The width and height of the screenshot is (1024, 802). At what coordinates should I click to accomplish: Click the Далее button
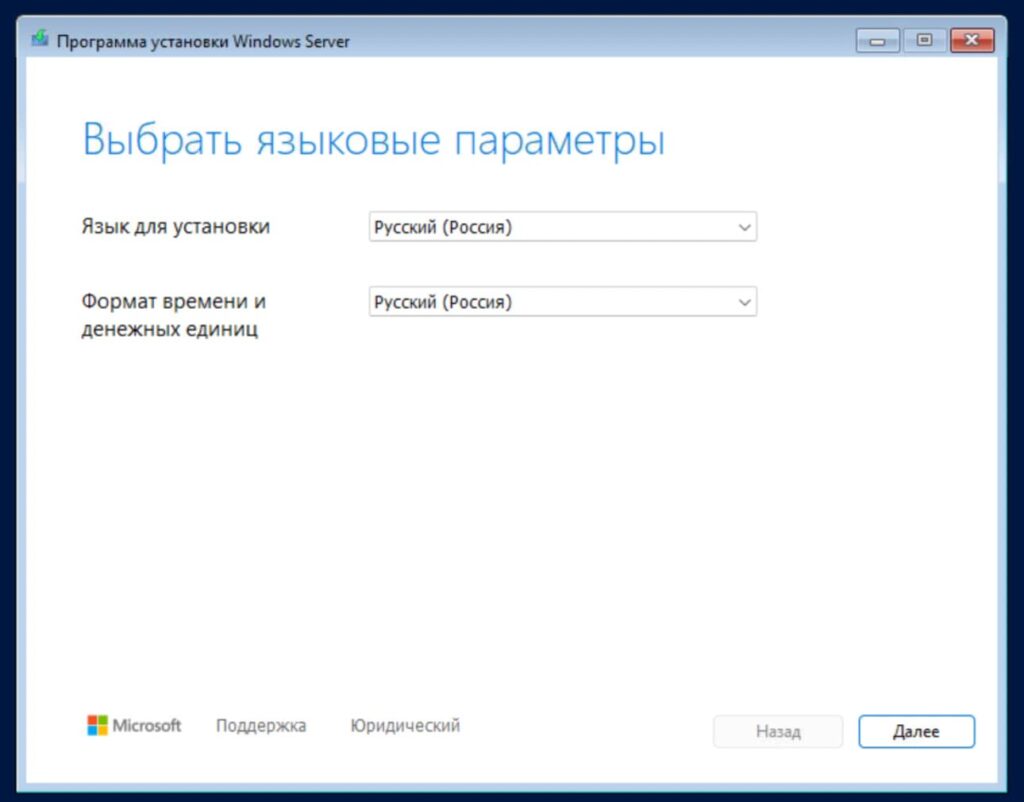[916, 731]
